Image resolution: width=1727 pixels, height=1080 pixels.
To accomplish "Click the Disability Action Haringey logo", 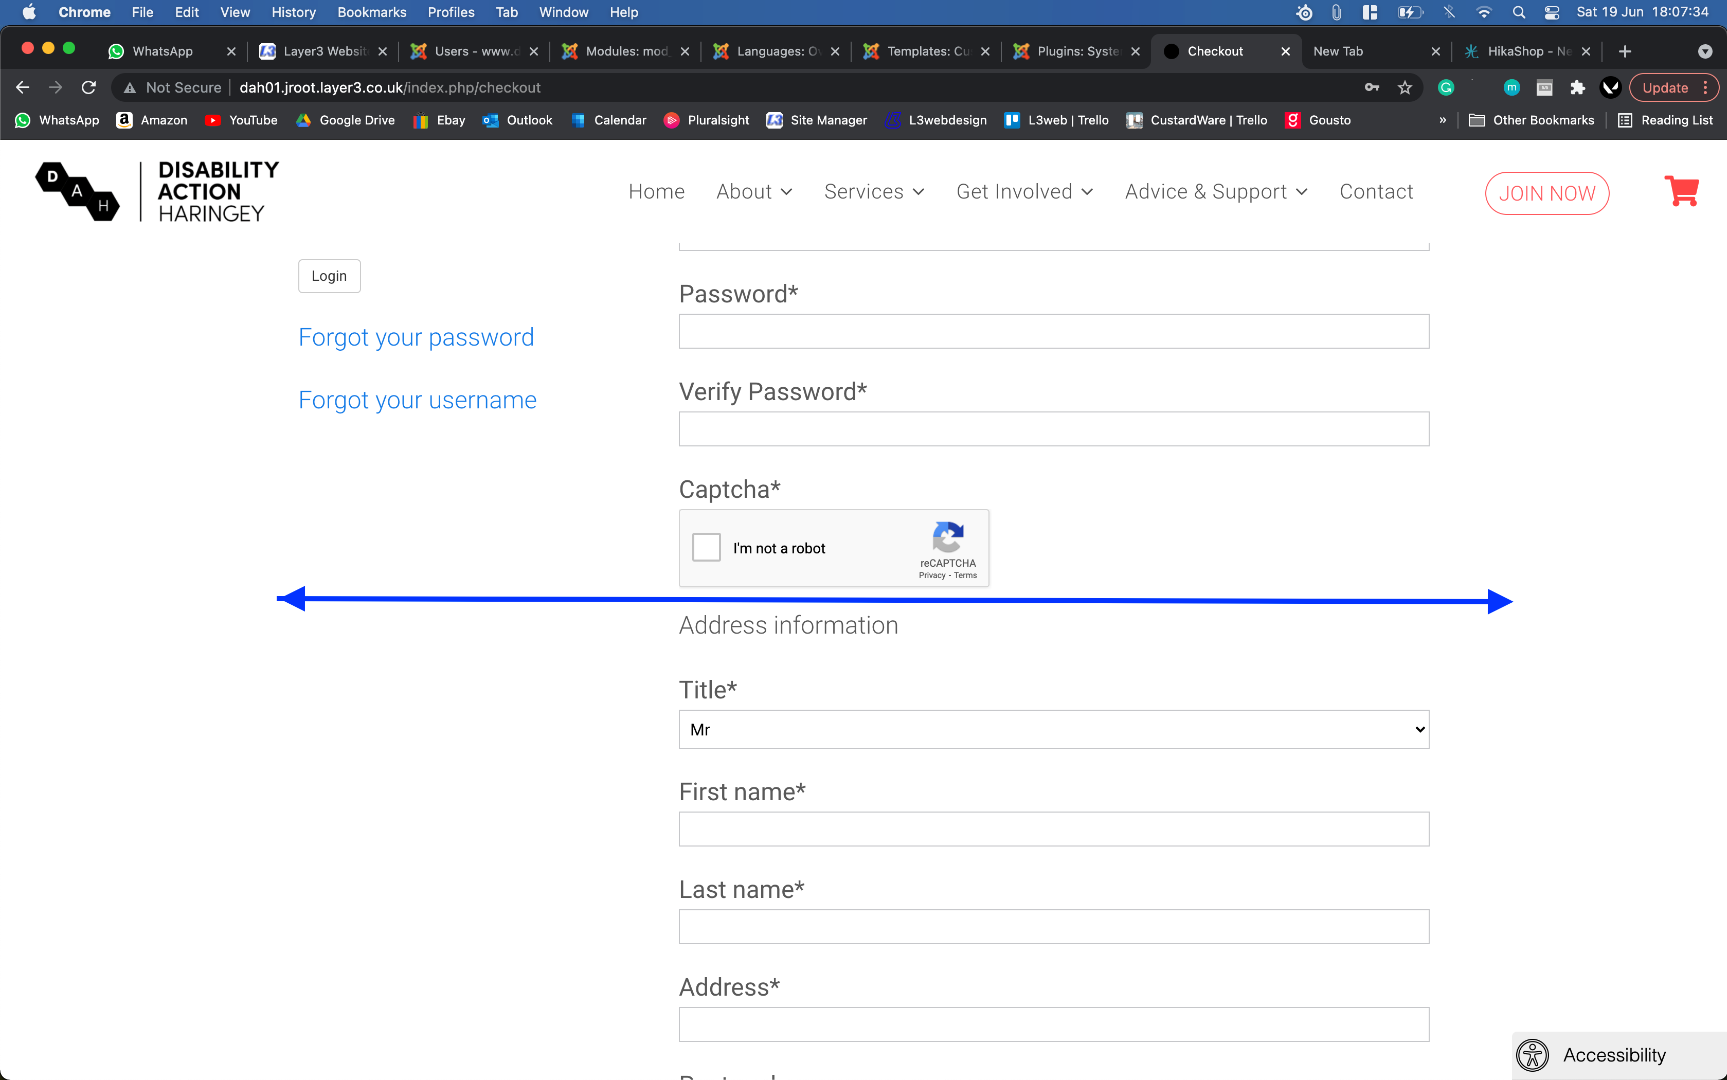I will point(157,191).
